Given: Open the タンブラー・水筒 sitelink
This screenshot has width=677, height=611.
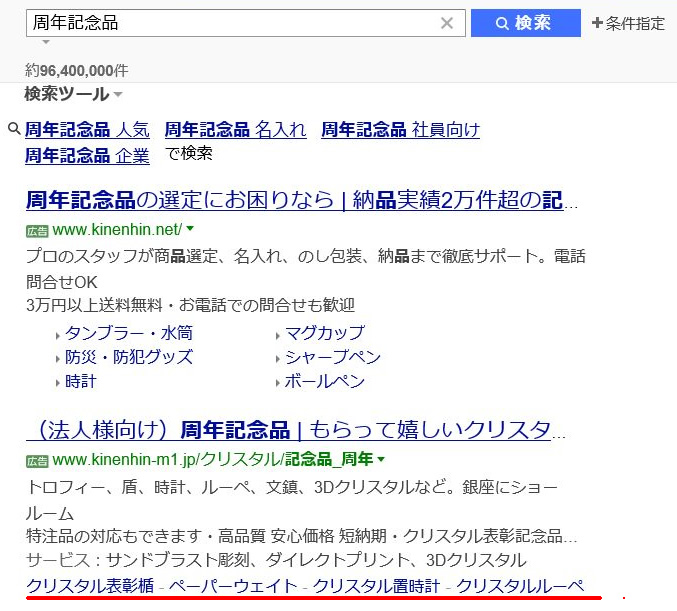Looking at the screenshot, I should coord(129,333).
